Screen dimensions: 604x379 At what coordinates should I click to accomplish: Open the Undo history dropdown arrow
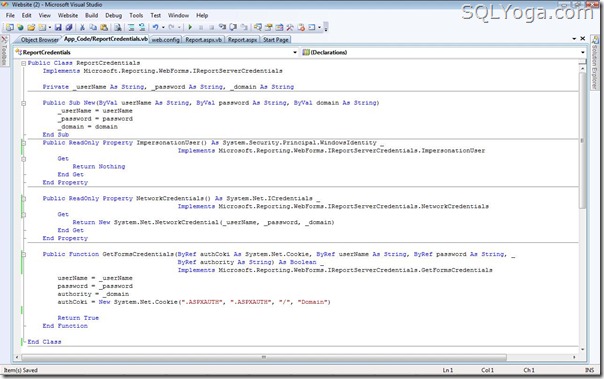pyautogui.click(x=163, y=27)
